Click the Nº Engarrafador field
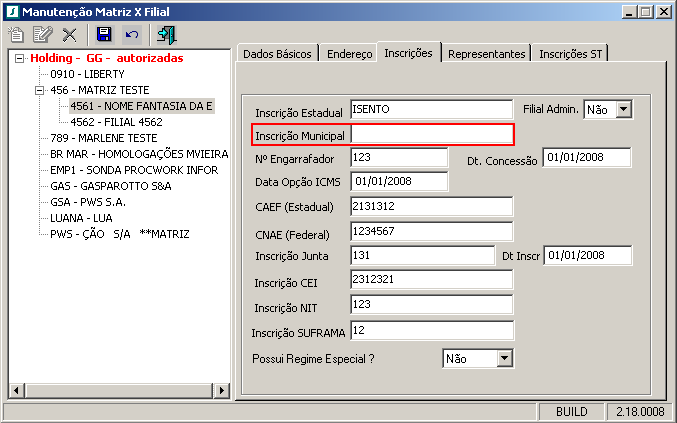This screenshot has height=423, width=677. click(x=399, y=158)
